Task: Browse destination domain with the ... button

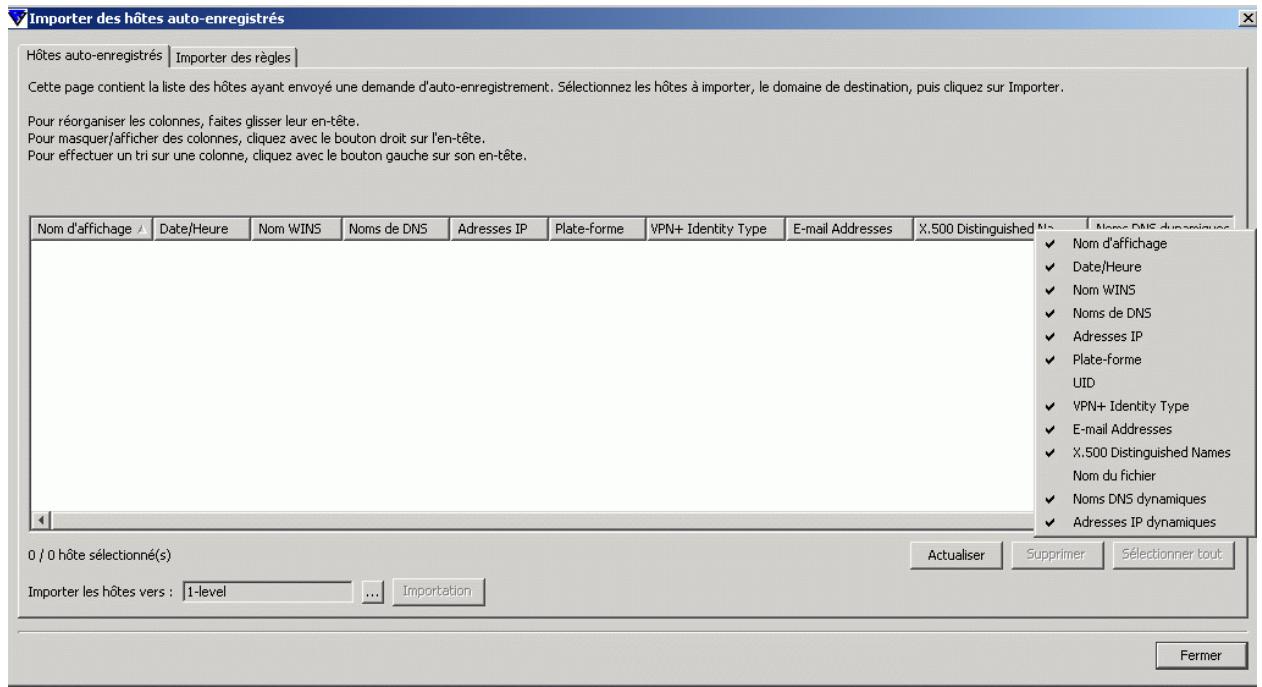Action: [x=372, y=591]
